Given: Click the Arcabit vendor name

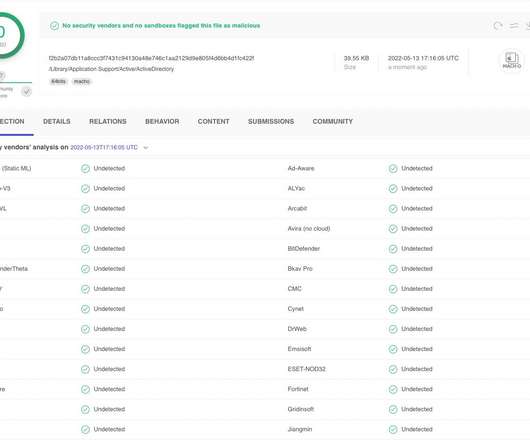Looking at the screenshot, I should click(x=297, y=208).
